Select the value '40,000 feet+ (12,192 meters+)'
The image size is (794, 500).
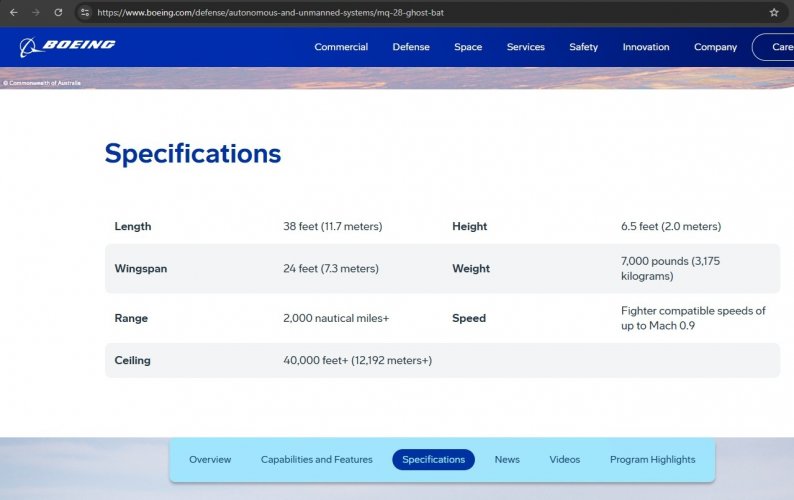click(358, 360)
